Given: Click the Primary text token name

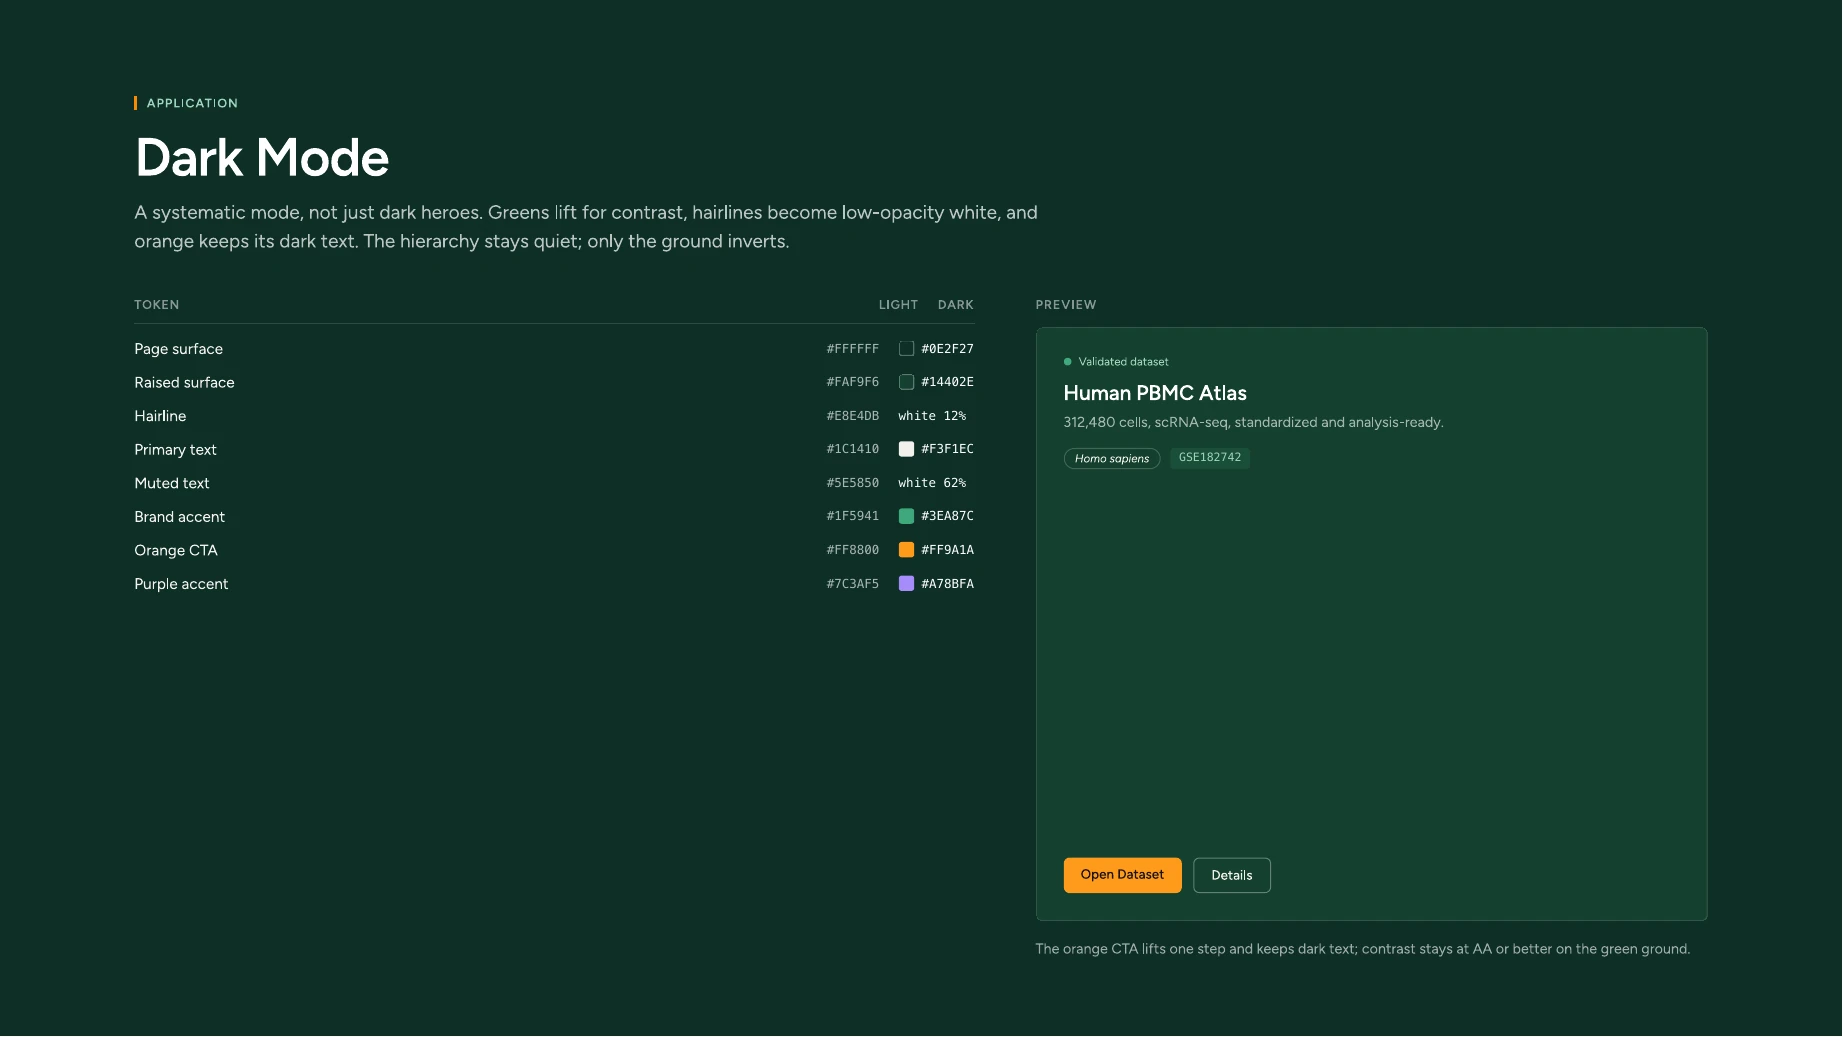Looking at the screenshot, I should pos(175,450).
